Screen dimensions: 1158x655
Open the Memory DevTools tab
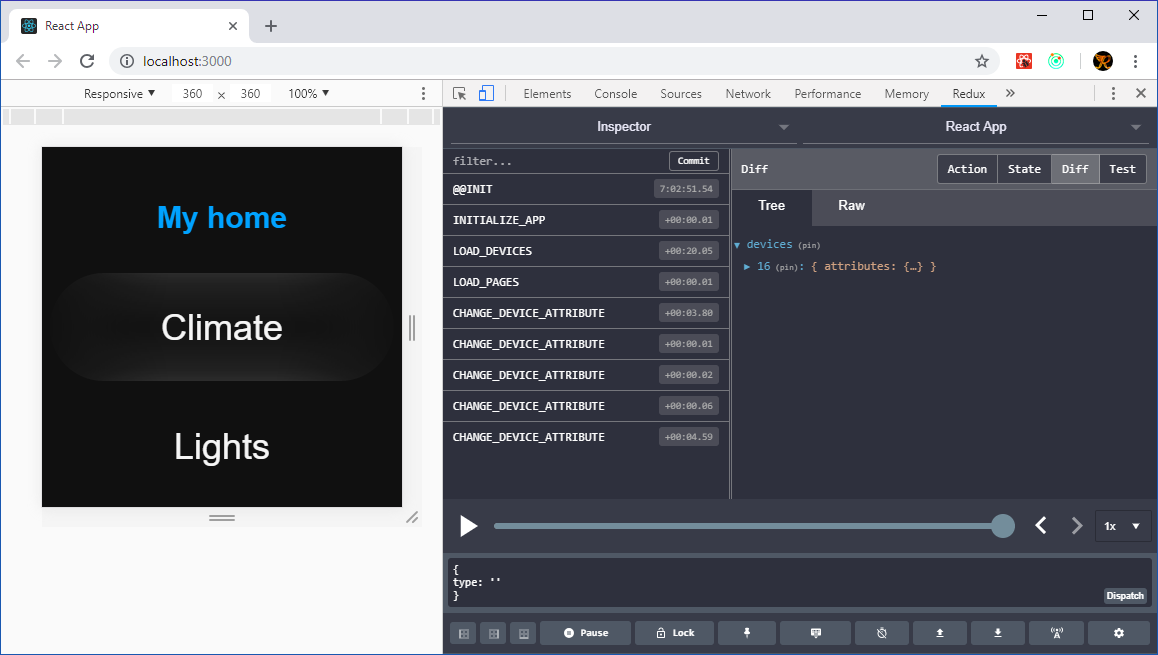point(907,94)
